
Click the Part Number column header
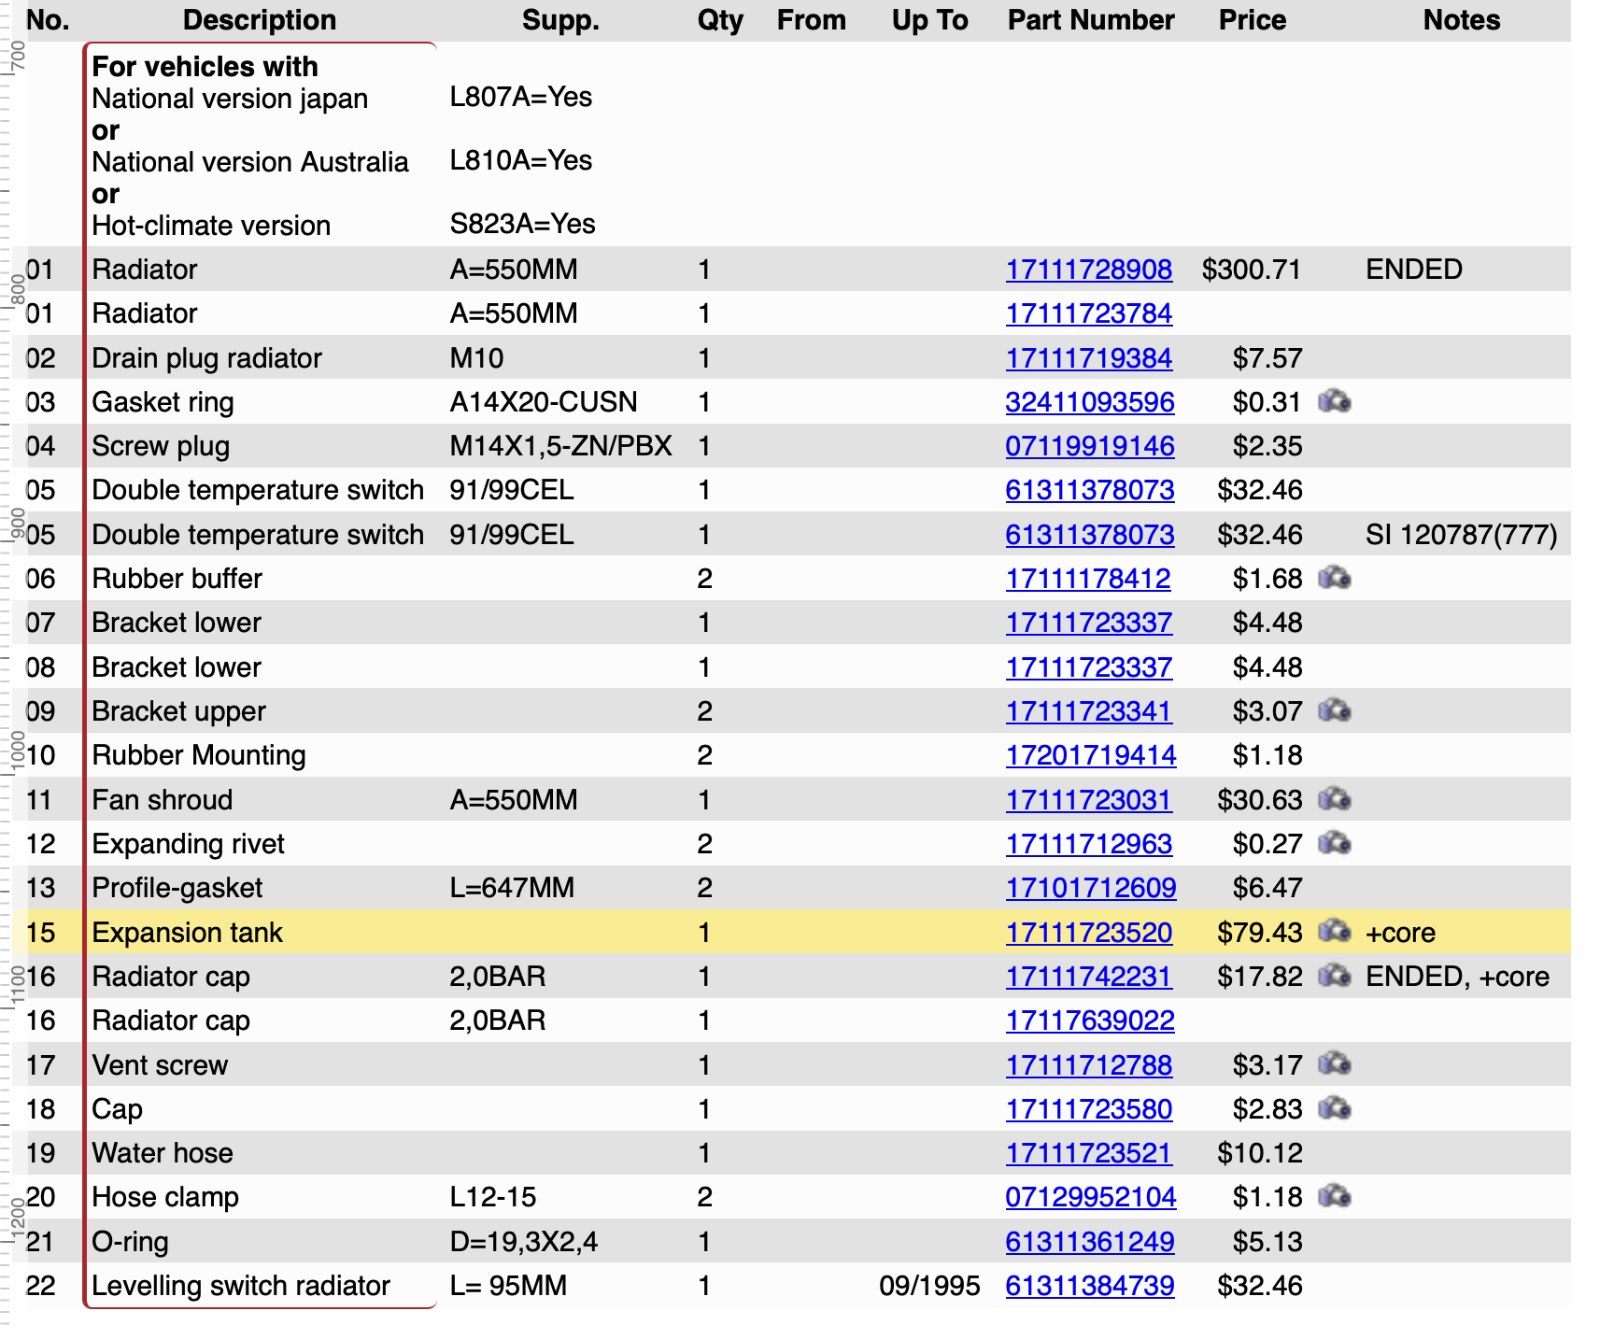(x=1090, y=20)
